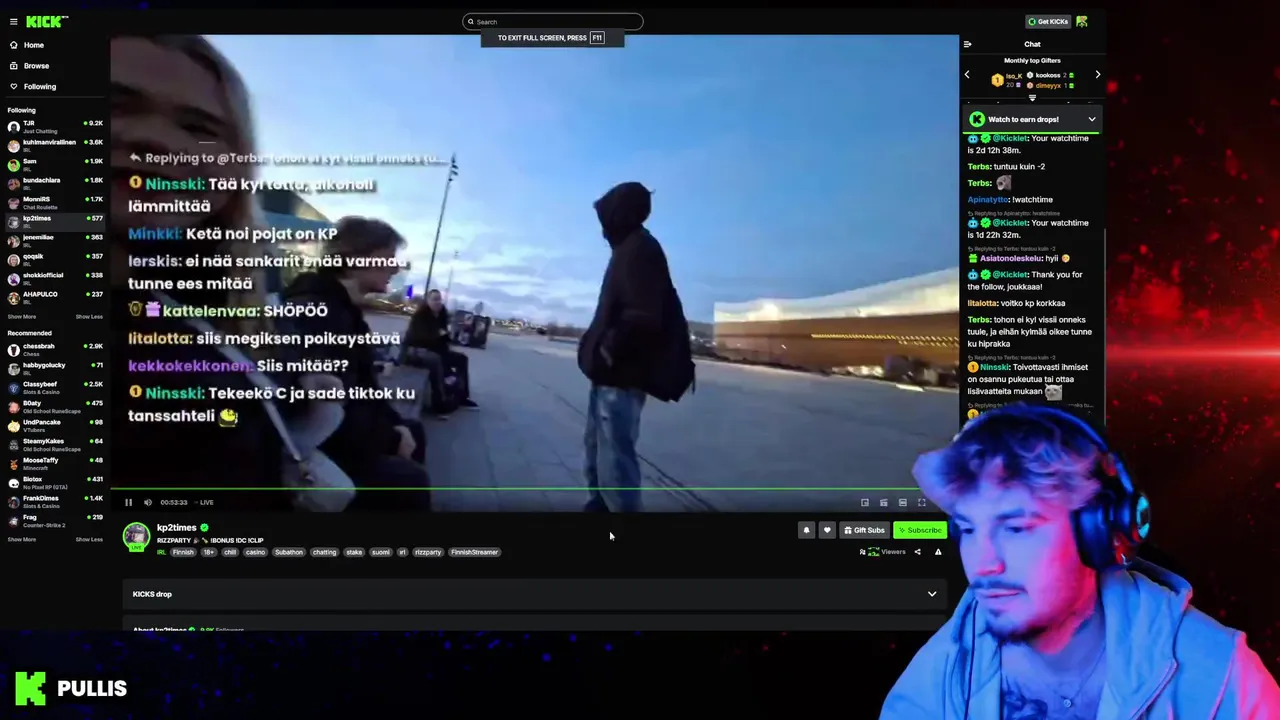Pause the live stream video

point(128,502)
